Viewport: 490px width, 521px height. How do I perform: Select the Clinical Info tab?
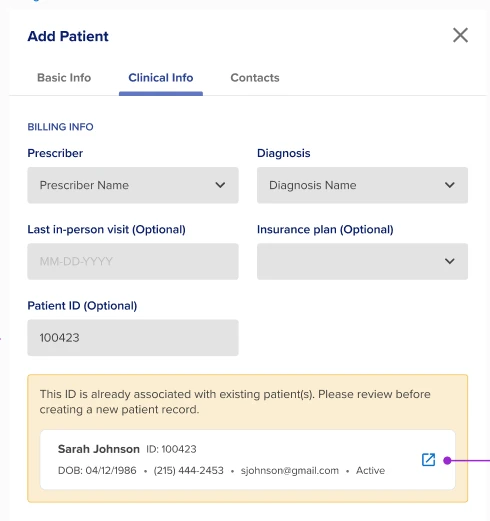tap(161, 78)
